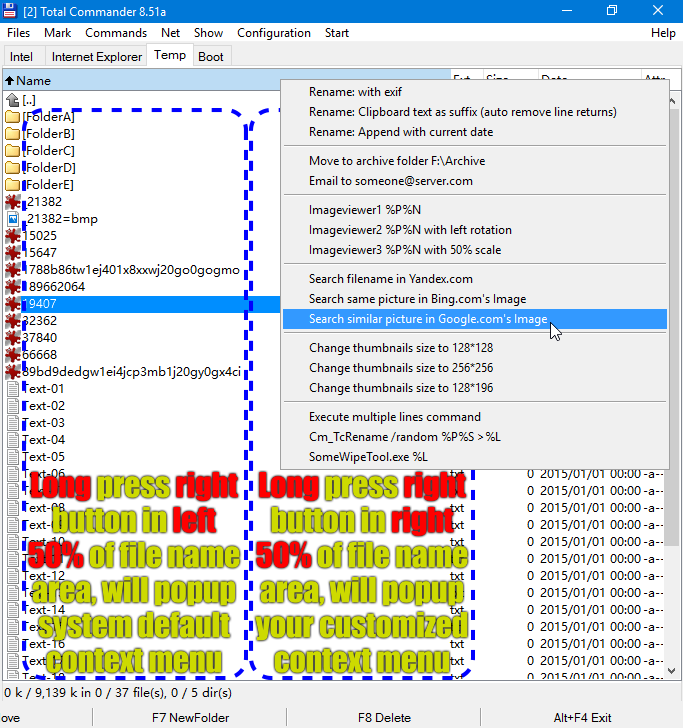The image size is (683, 728).
Task: Switch to the Boot tab
Action: pyautogui.click(x=211, y=57)
